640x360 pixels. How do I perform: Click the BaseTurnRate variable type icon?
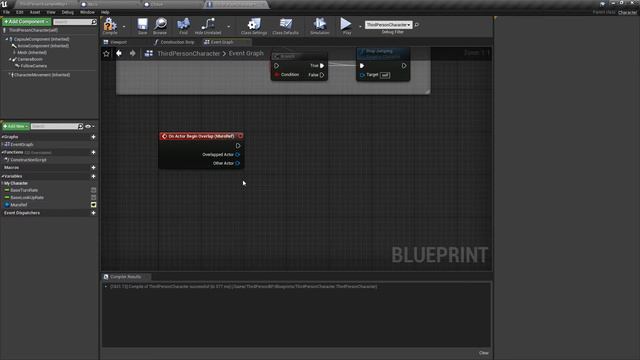7,190
